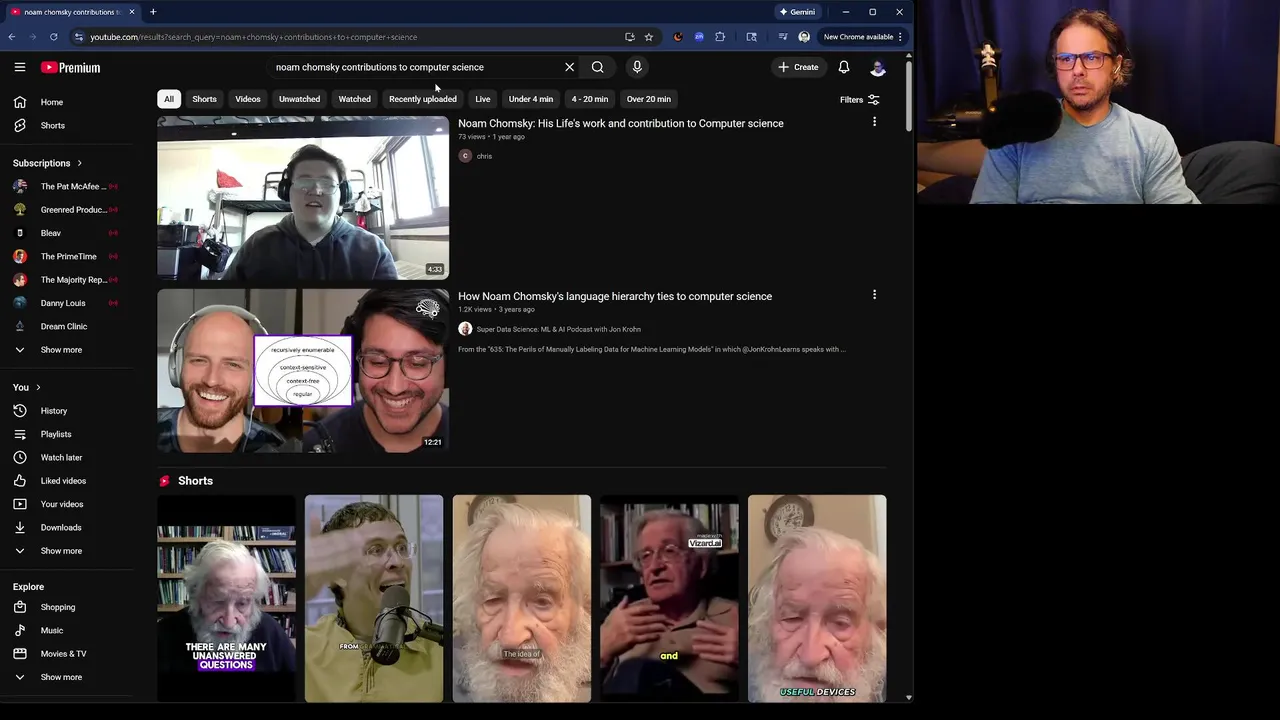
Task: Select the 4 - 20 min filter chip
Action: (590, 99)
